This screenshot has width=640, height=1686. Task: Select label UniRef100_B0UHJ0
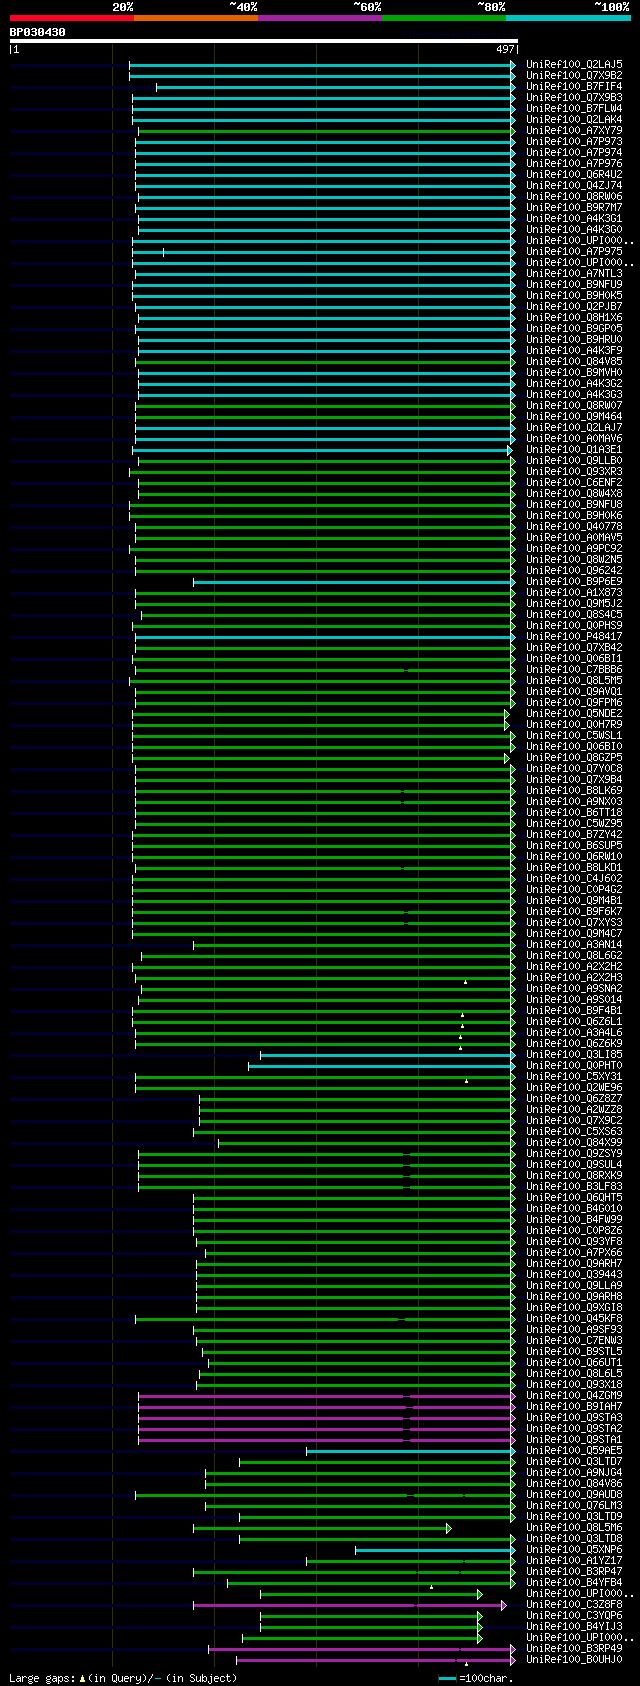[x=574, y=1659]
